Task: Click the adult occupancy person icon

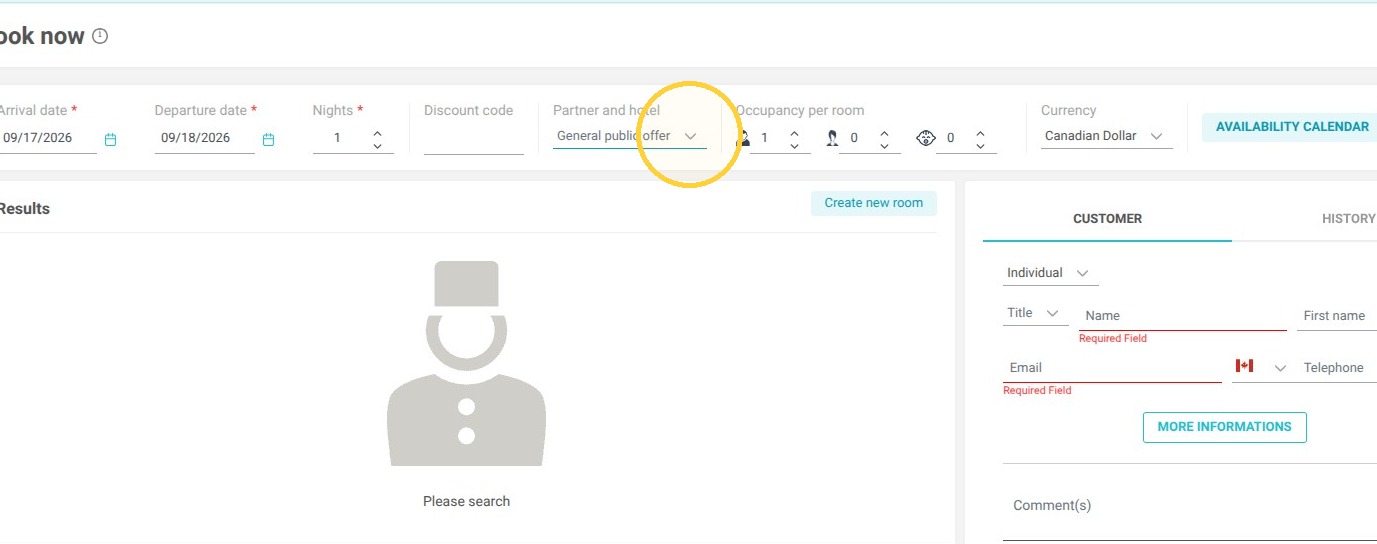Action: coord(743,138)
